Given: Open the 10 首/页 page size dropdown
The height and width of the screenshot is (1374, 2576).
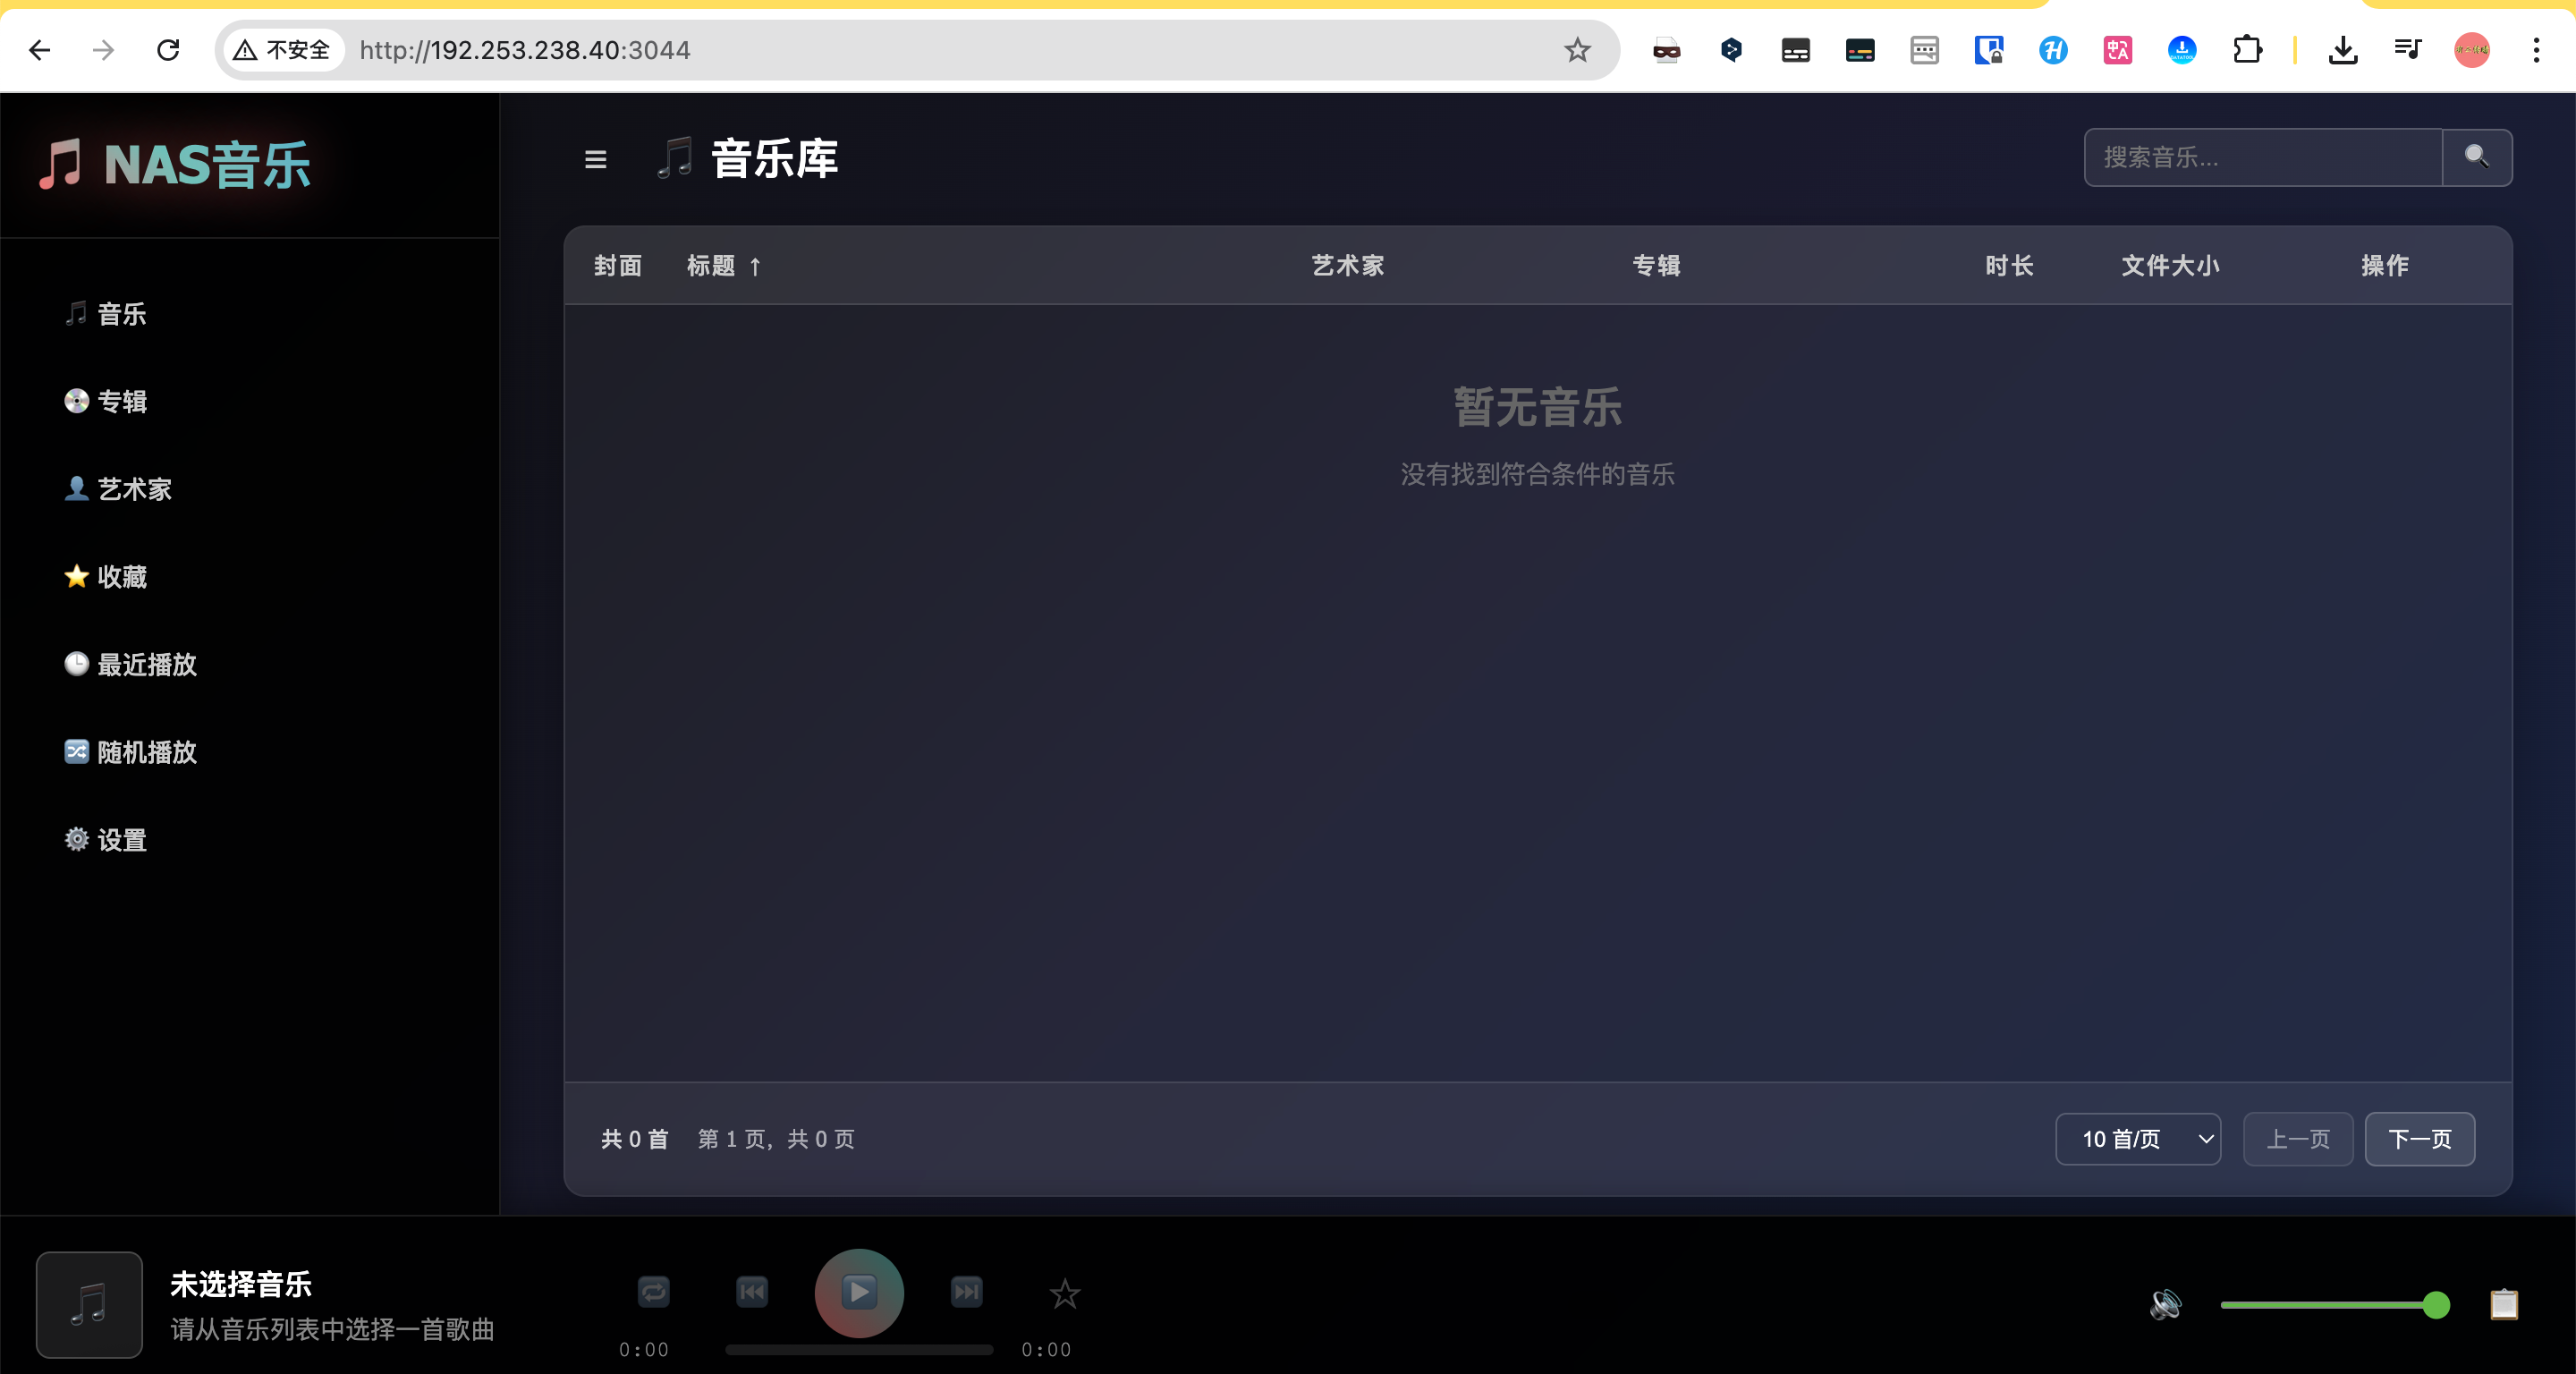Looking at the screenshot, I should [x=2138, y=1139].
